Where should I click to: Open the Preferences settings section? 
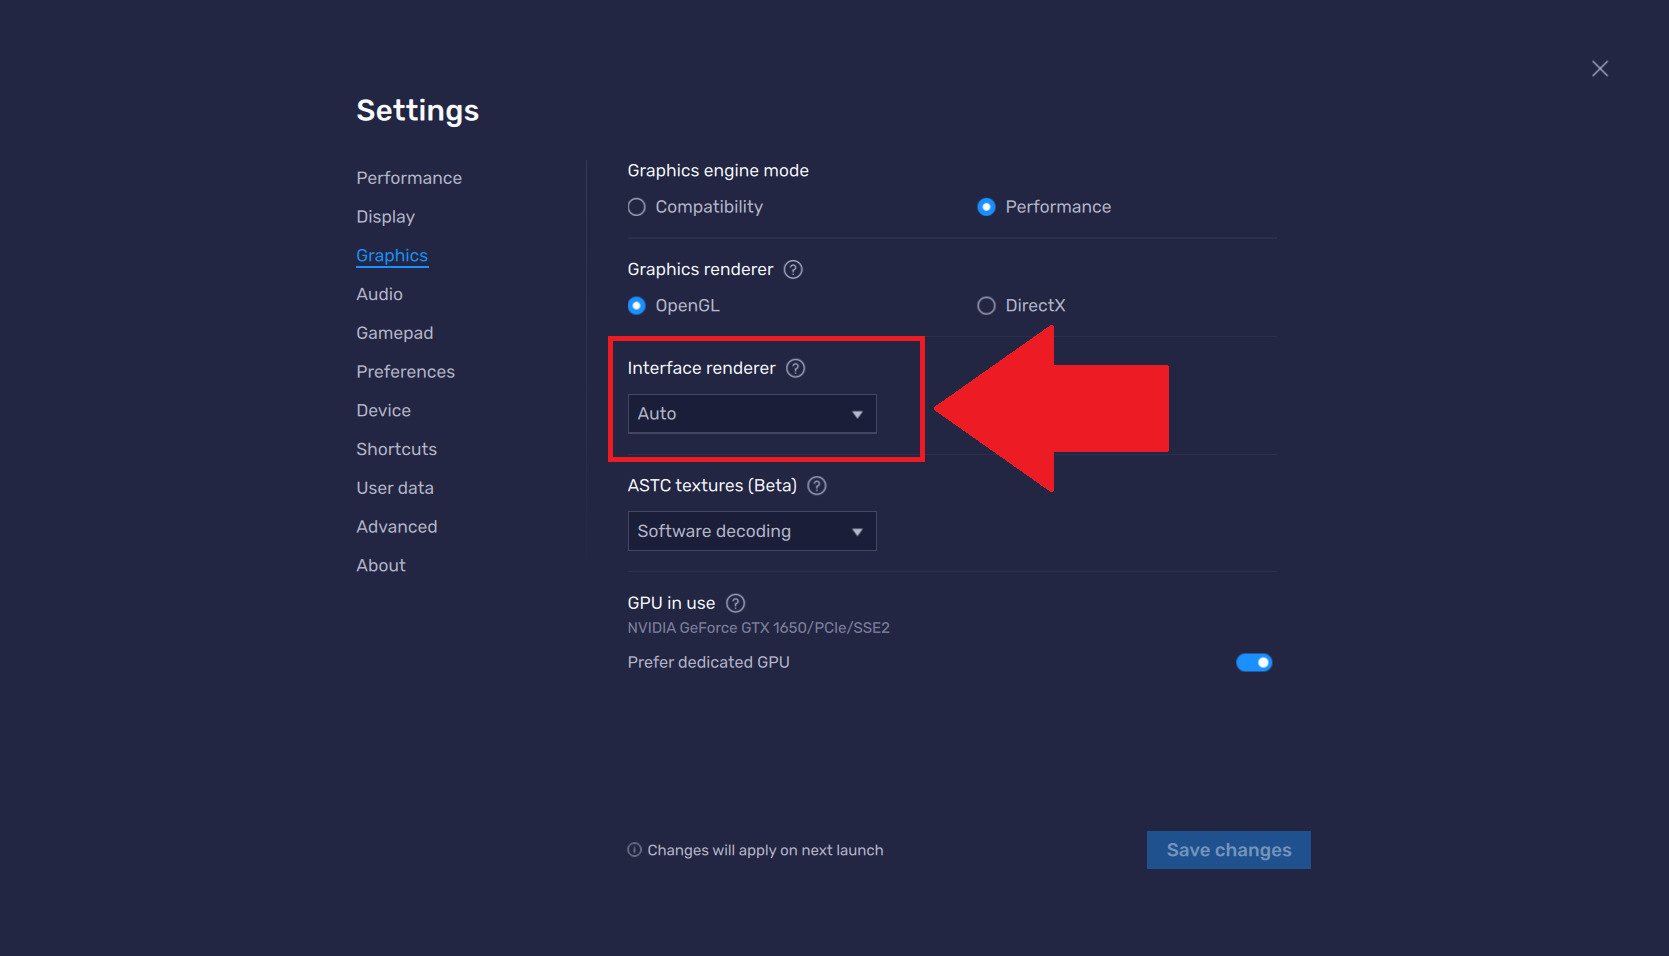click(x=405, y=372)
